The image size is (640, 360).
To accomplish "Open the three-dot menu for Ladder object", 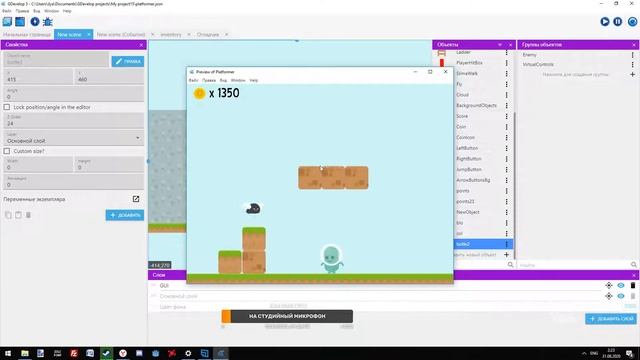I will pos(507,52).
